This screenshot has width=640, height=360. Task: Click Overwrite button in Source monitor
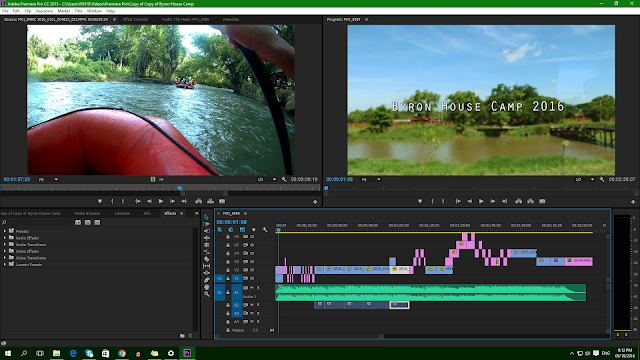tap(211, 201)
